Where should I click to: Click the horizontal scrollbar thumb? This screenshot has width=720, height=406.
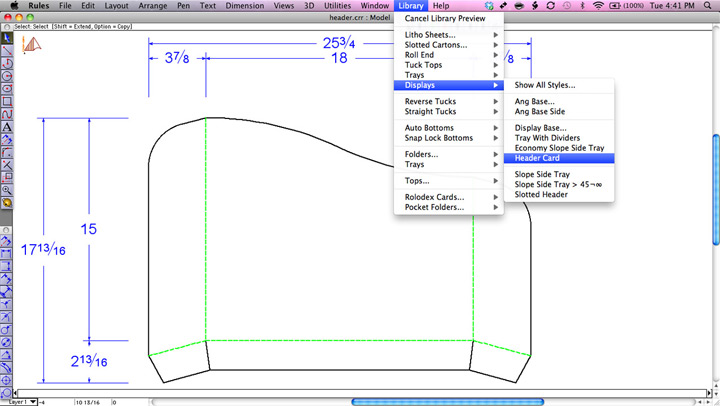pyautogui.click(x=450, y=401)
